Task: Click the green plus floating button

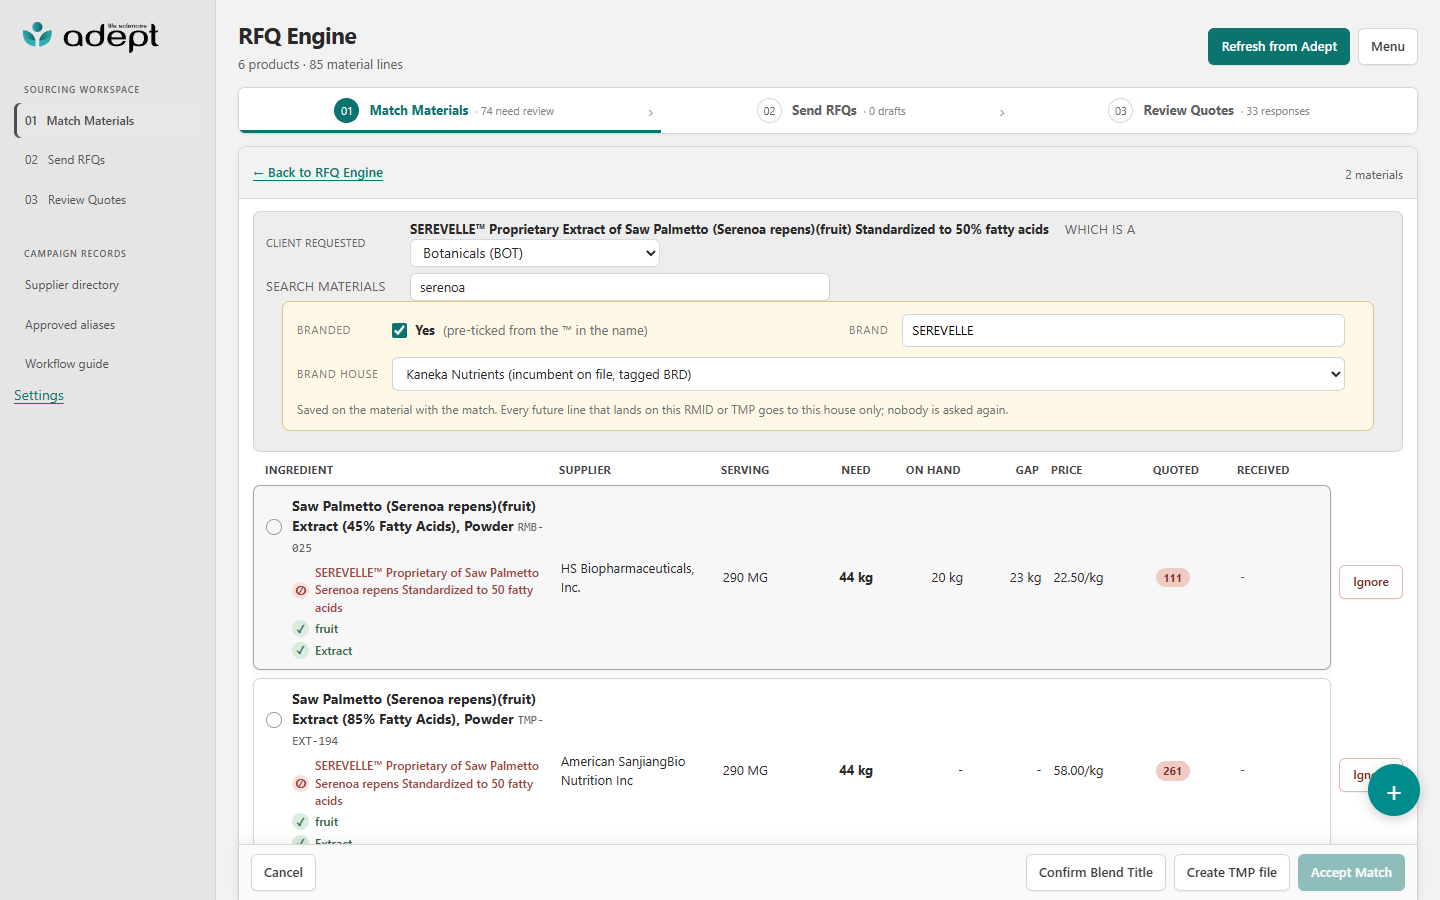Action: coord(1394,791)
